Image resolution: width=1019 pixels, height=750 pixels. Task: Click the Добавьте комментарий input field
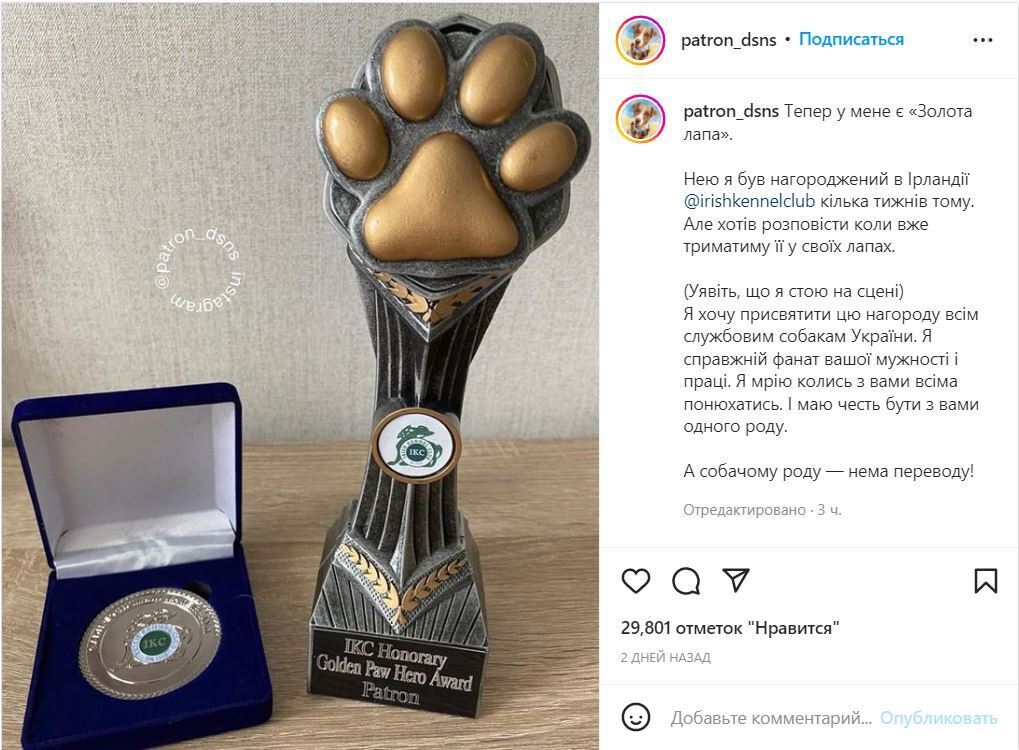[771, 718]
